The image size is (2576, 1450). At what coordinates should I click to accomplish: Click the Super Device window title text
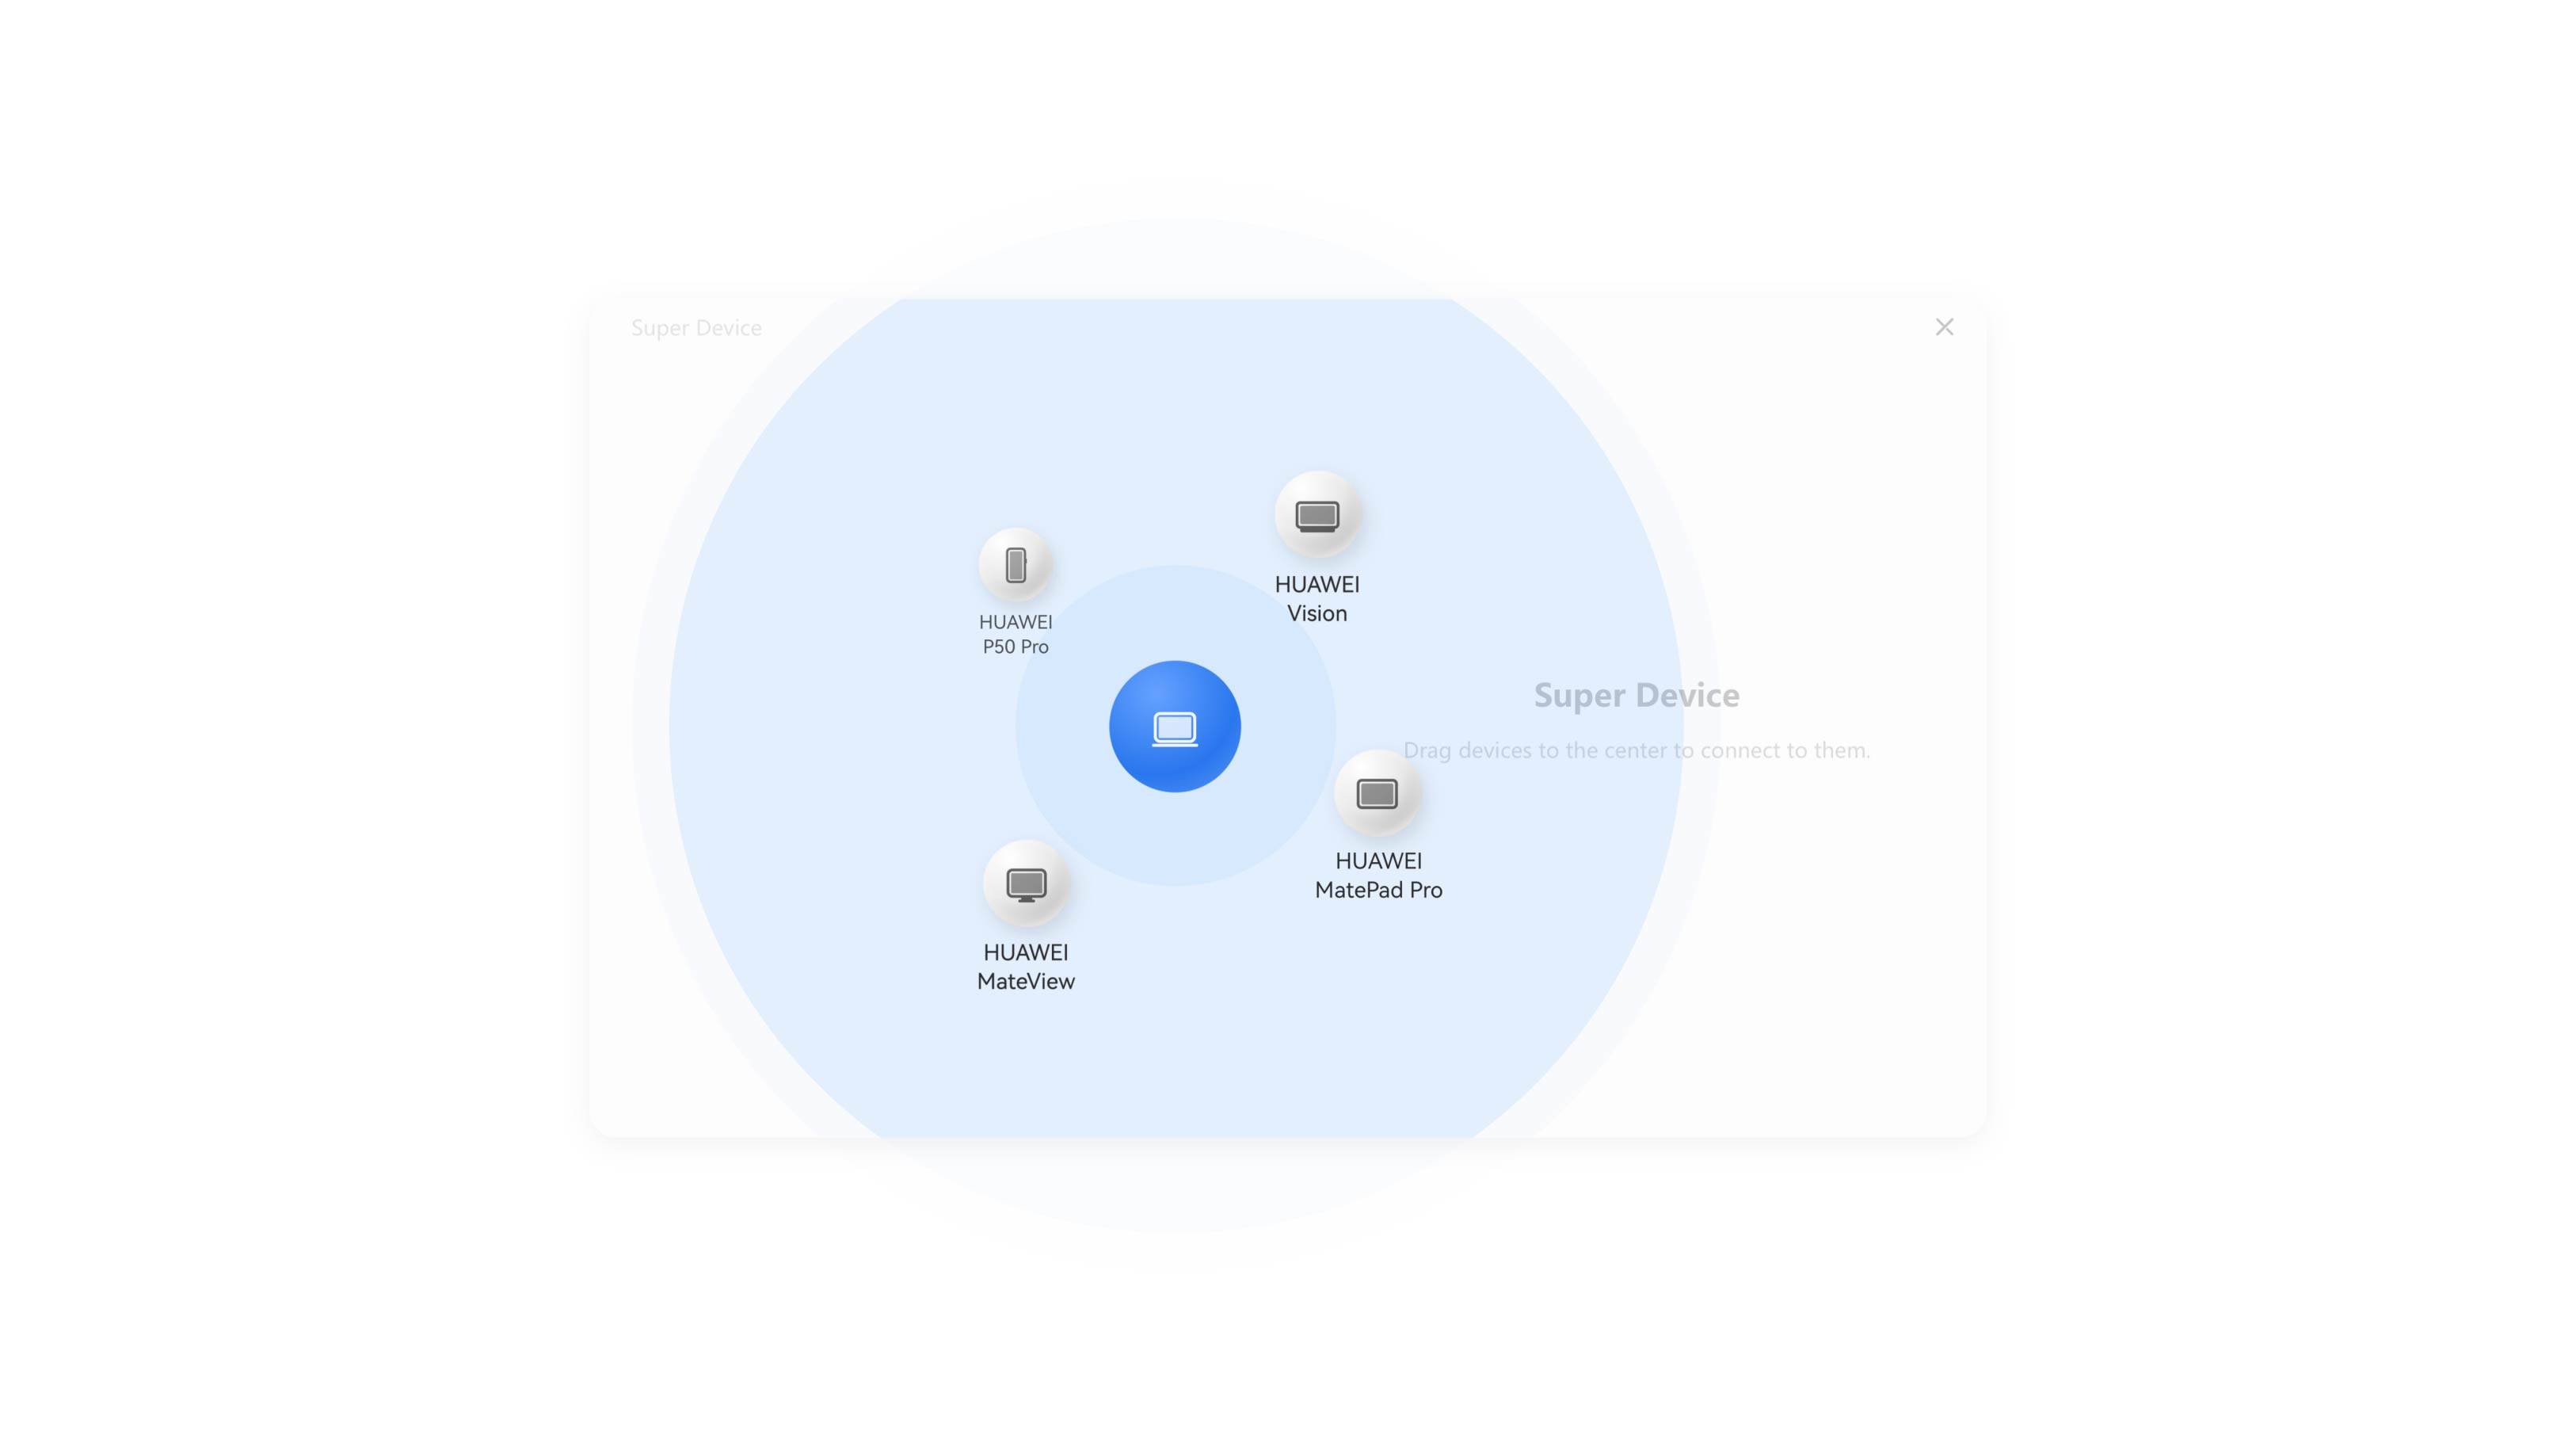pyautogui.click(x=696, y=328)
